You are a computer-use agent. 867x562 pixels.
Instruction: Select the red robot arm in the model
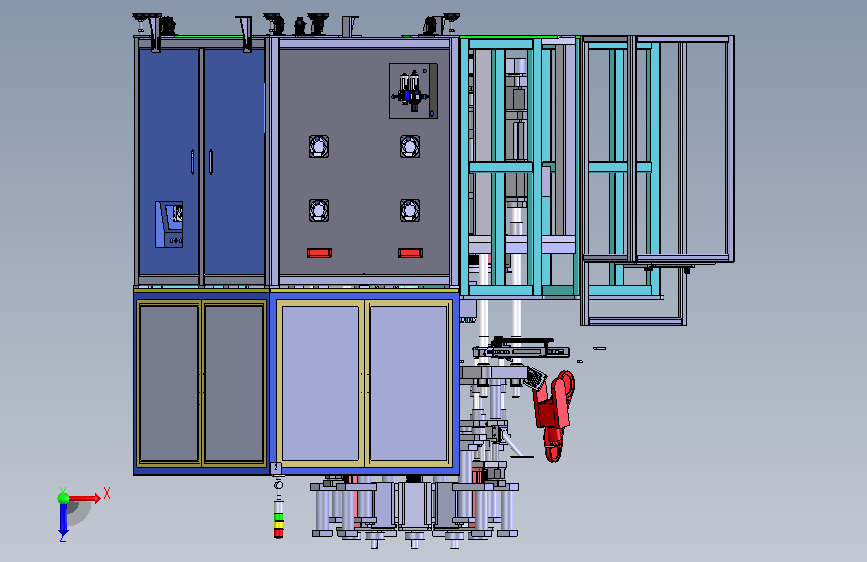pyautogui.click(x=553, y=415)
